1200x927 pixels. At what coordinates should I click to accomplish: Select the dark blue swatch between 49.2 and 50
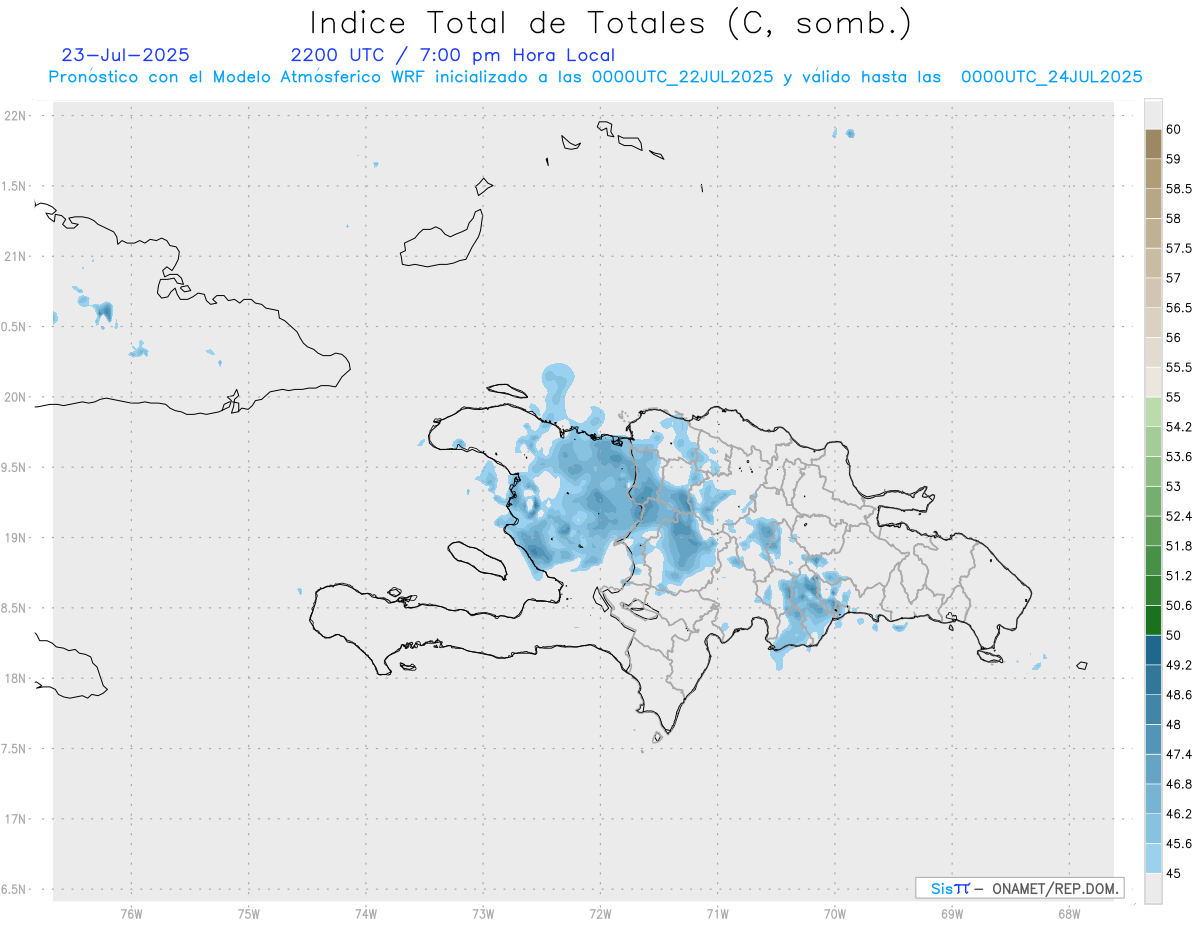pyautogui.click(x=1153, y=650)
